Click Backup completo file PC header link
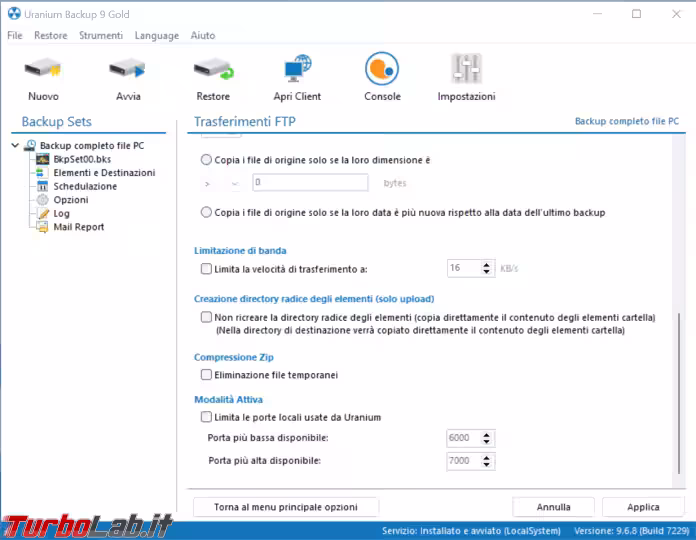Screen dimensions: 696x540 point(627,121)
